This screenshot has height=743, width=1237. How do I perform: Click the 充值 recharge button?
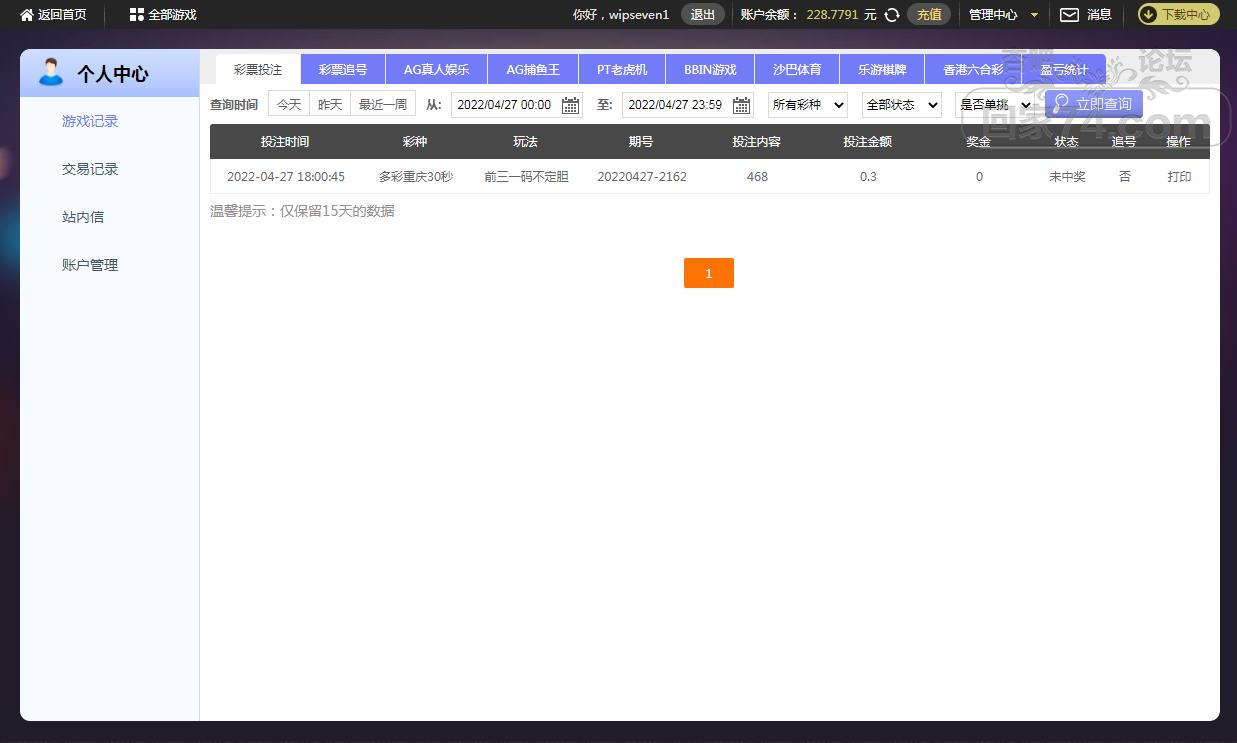pyautogui.click(x=929, y=14)
